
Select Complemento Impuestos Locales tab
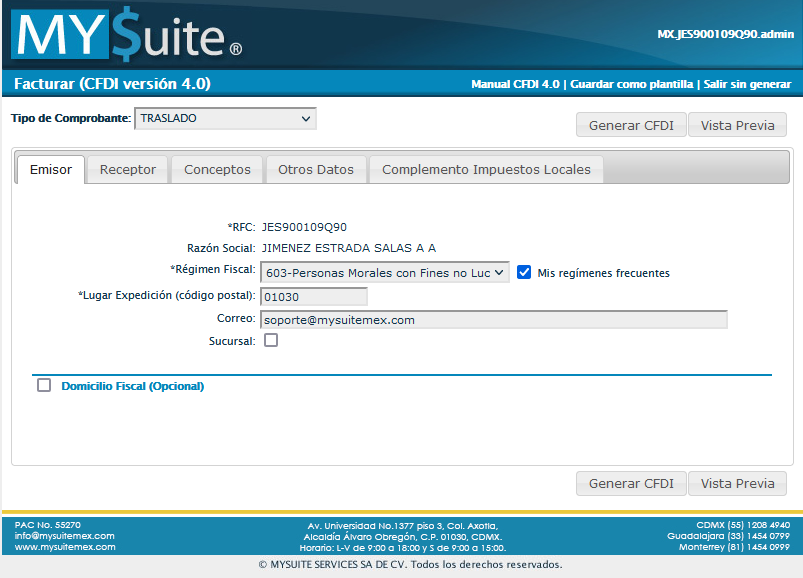tap(486, 170)
